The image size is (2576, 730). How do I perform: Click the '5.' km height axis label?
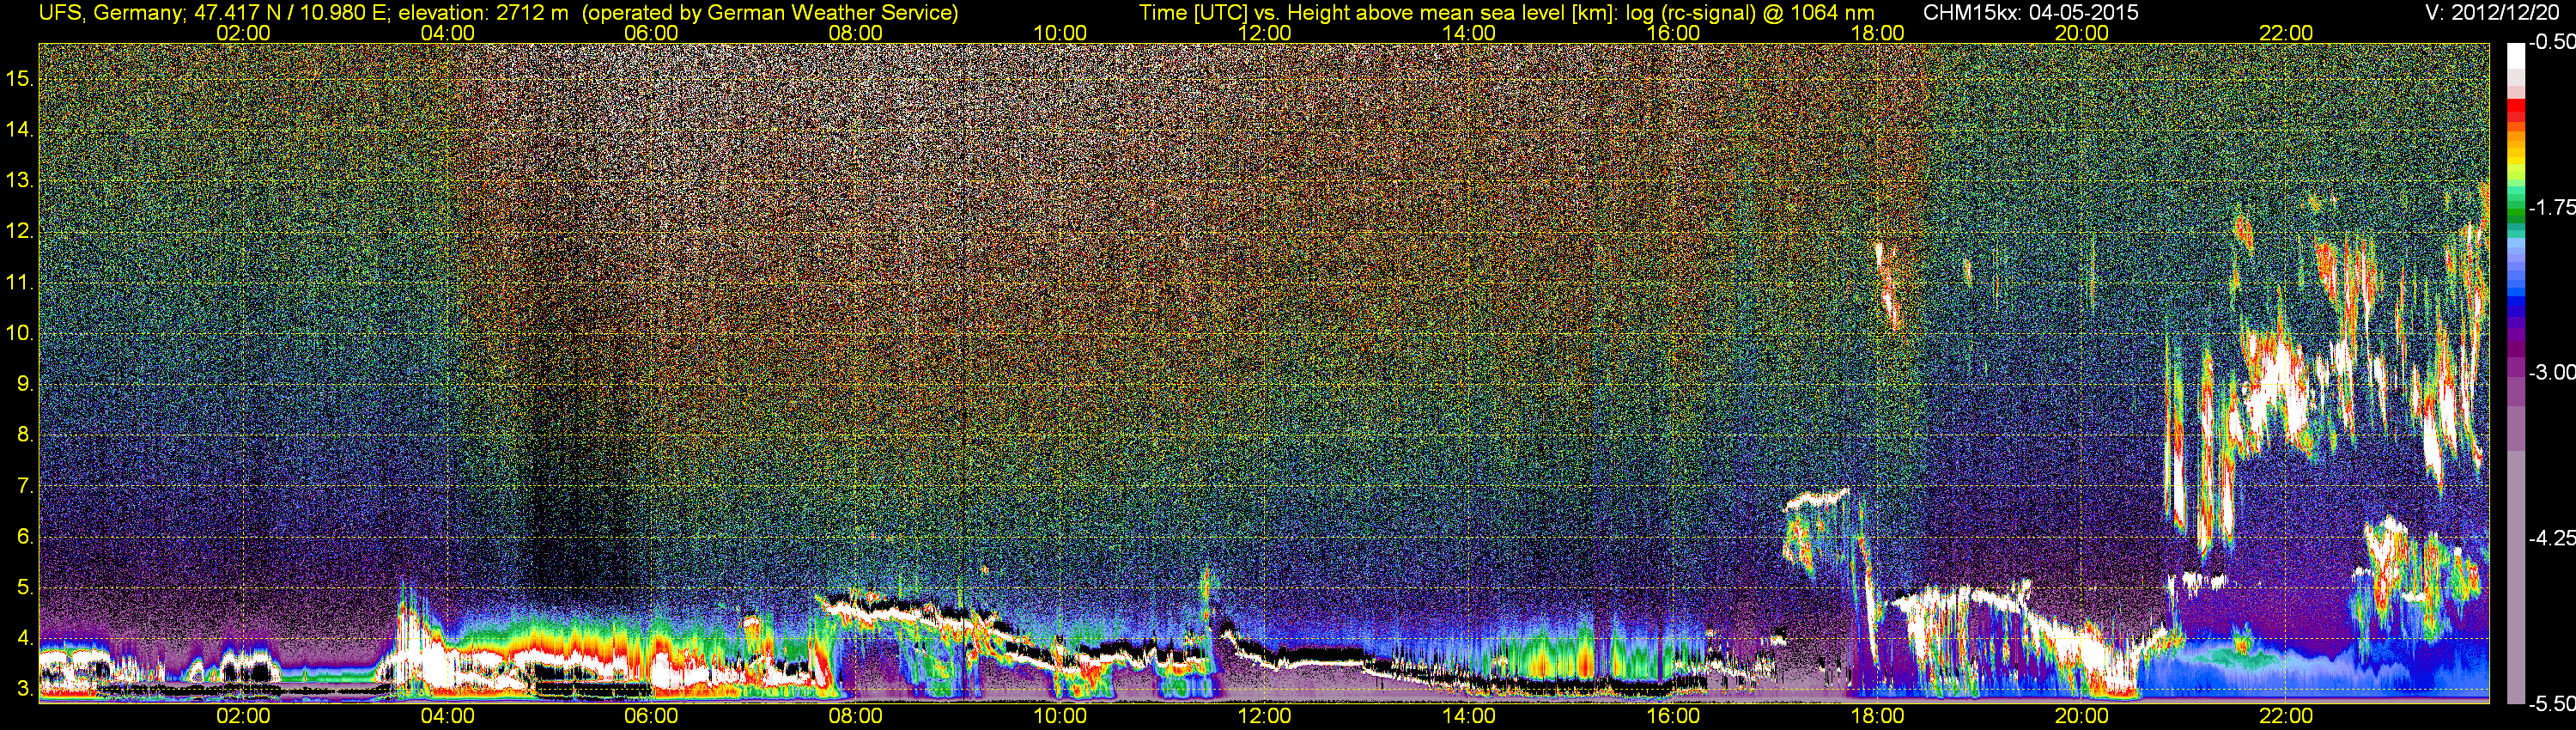point(25,587)
